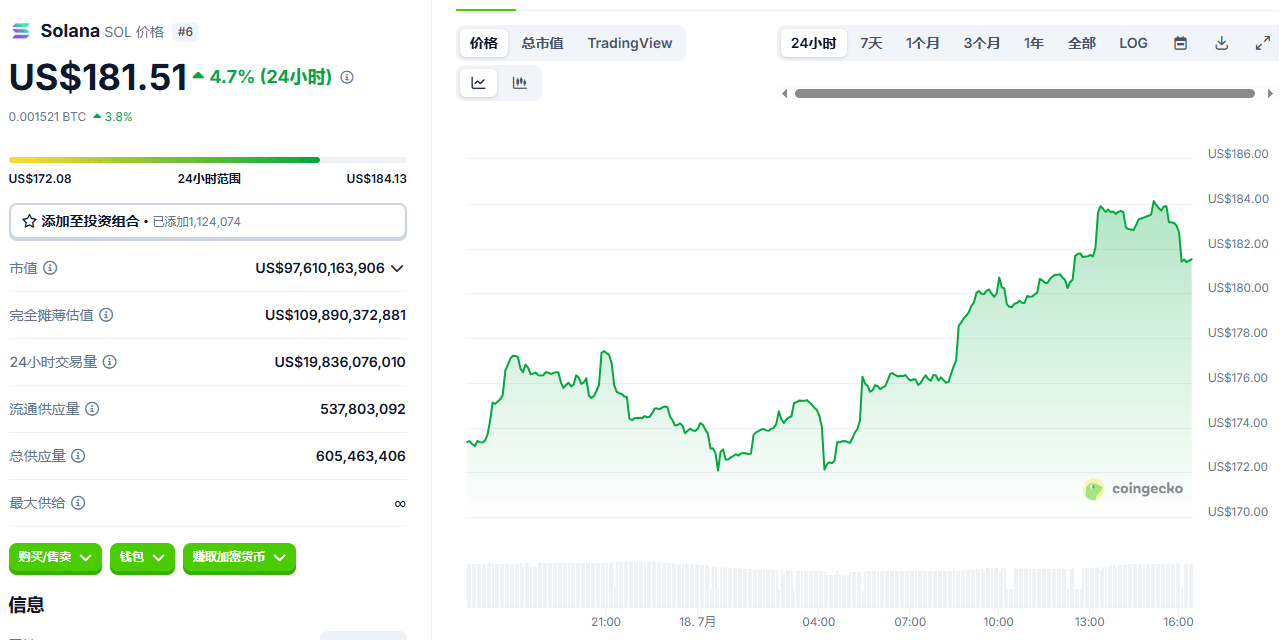Show info tooltip for 总供应量

tap(78, 456)
